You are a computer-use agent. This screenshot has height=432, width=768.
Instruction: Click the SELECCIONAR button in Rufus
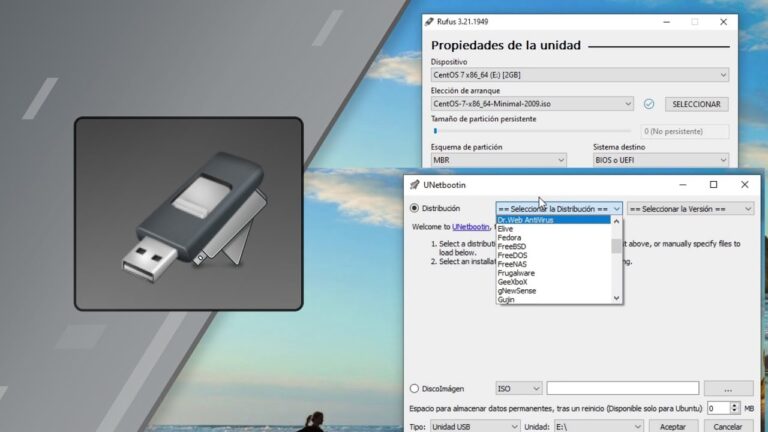pos(696,104)
